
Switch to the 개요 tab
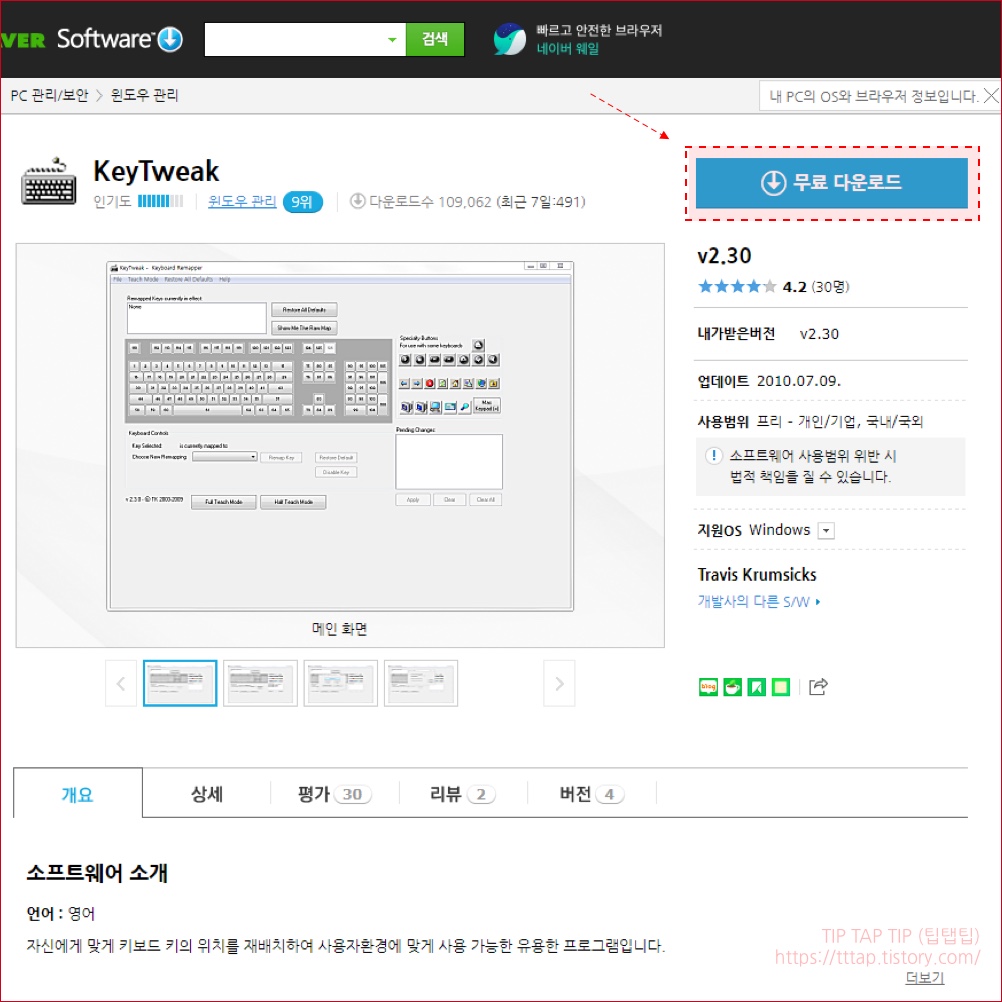pos(78,794)
